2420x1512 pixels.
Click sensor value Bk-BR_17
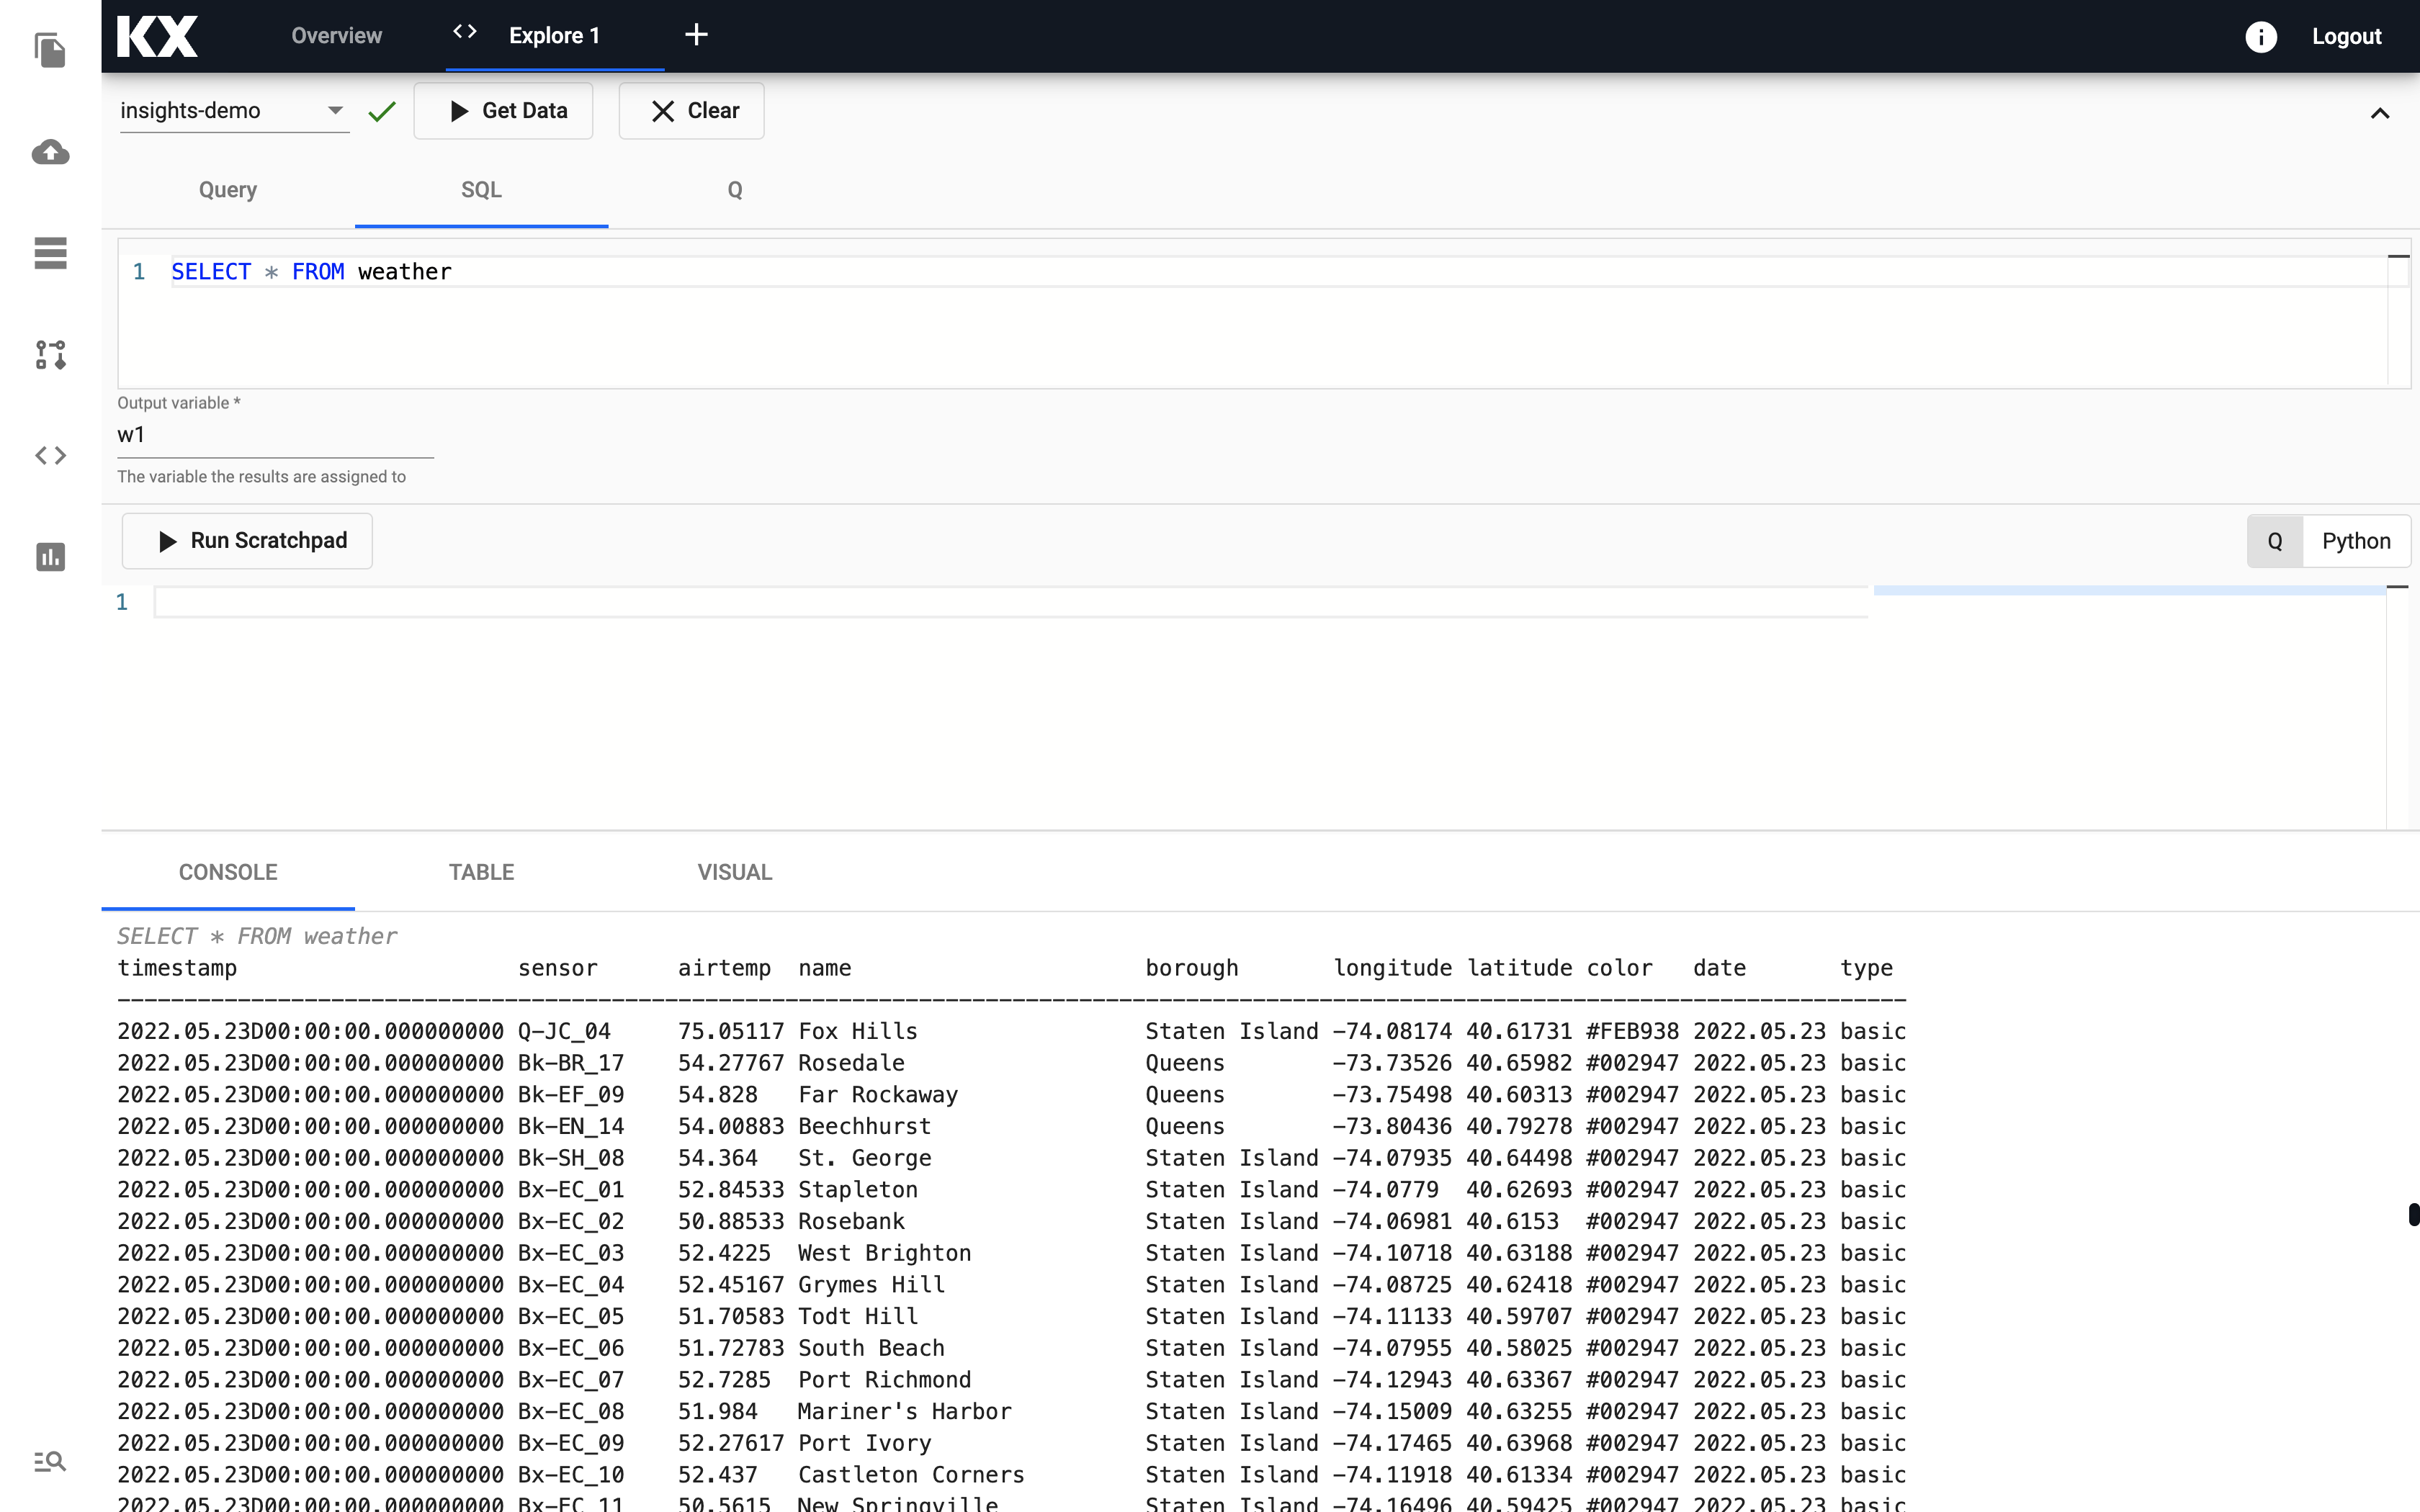[570, 1063]
